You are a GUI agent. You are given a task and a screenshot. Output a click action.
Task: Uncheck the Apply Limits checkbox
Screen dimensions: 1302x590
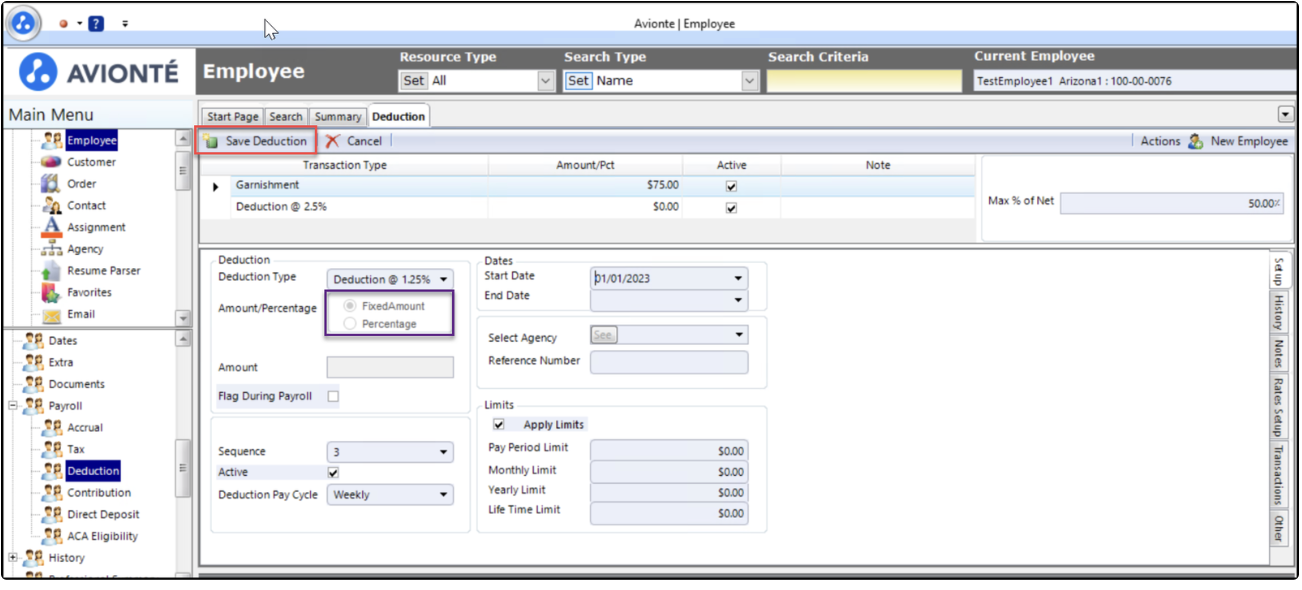(x=499, y=425)
